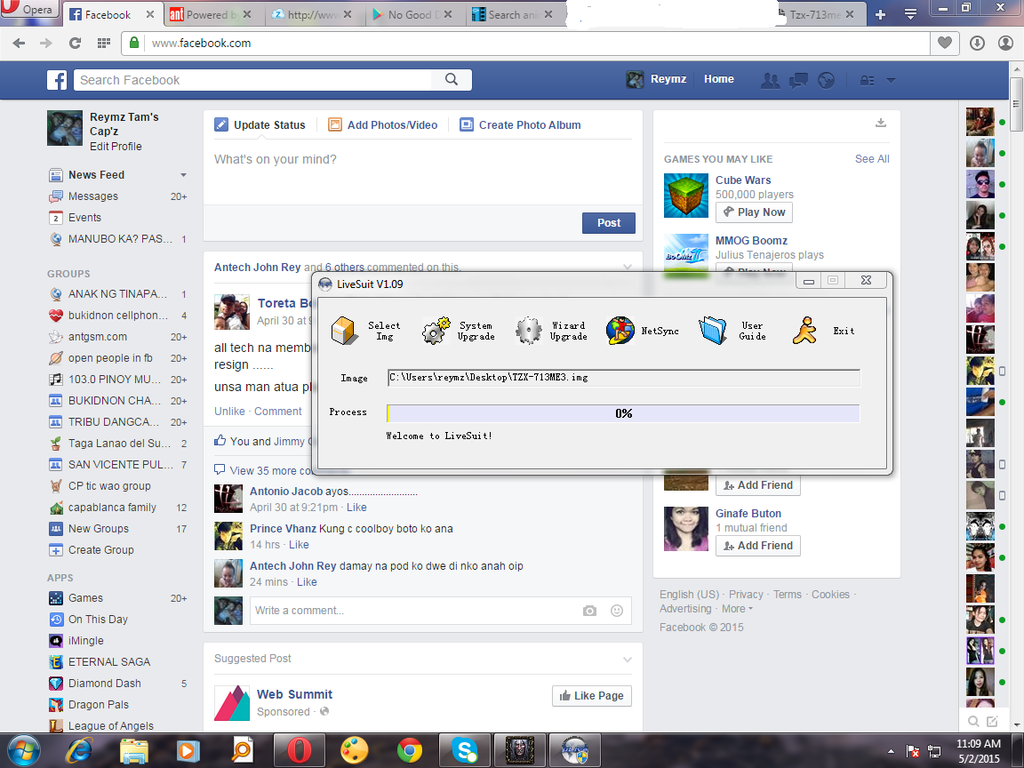Open the Windows Start button

(23, 750)
